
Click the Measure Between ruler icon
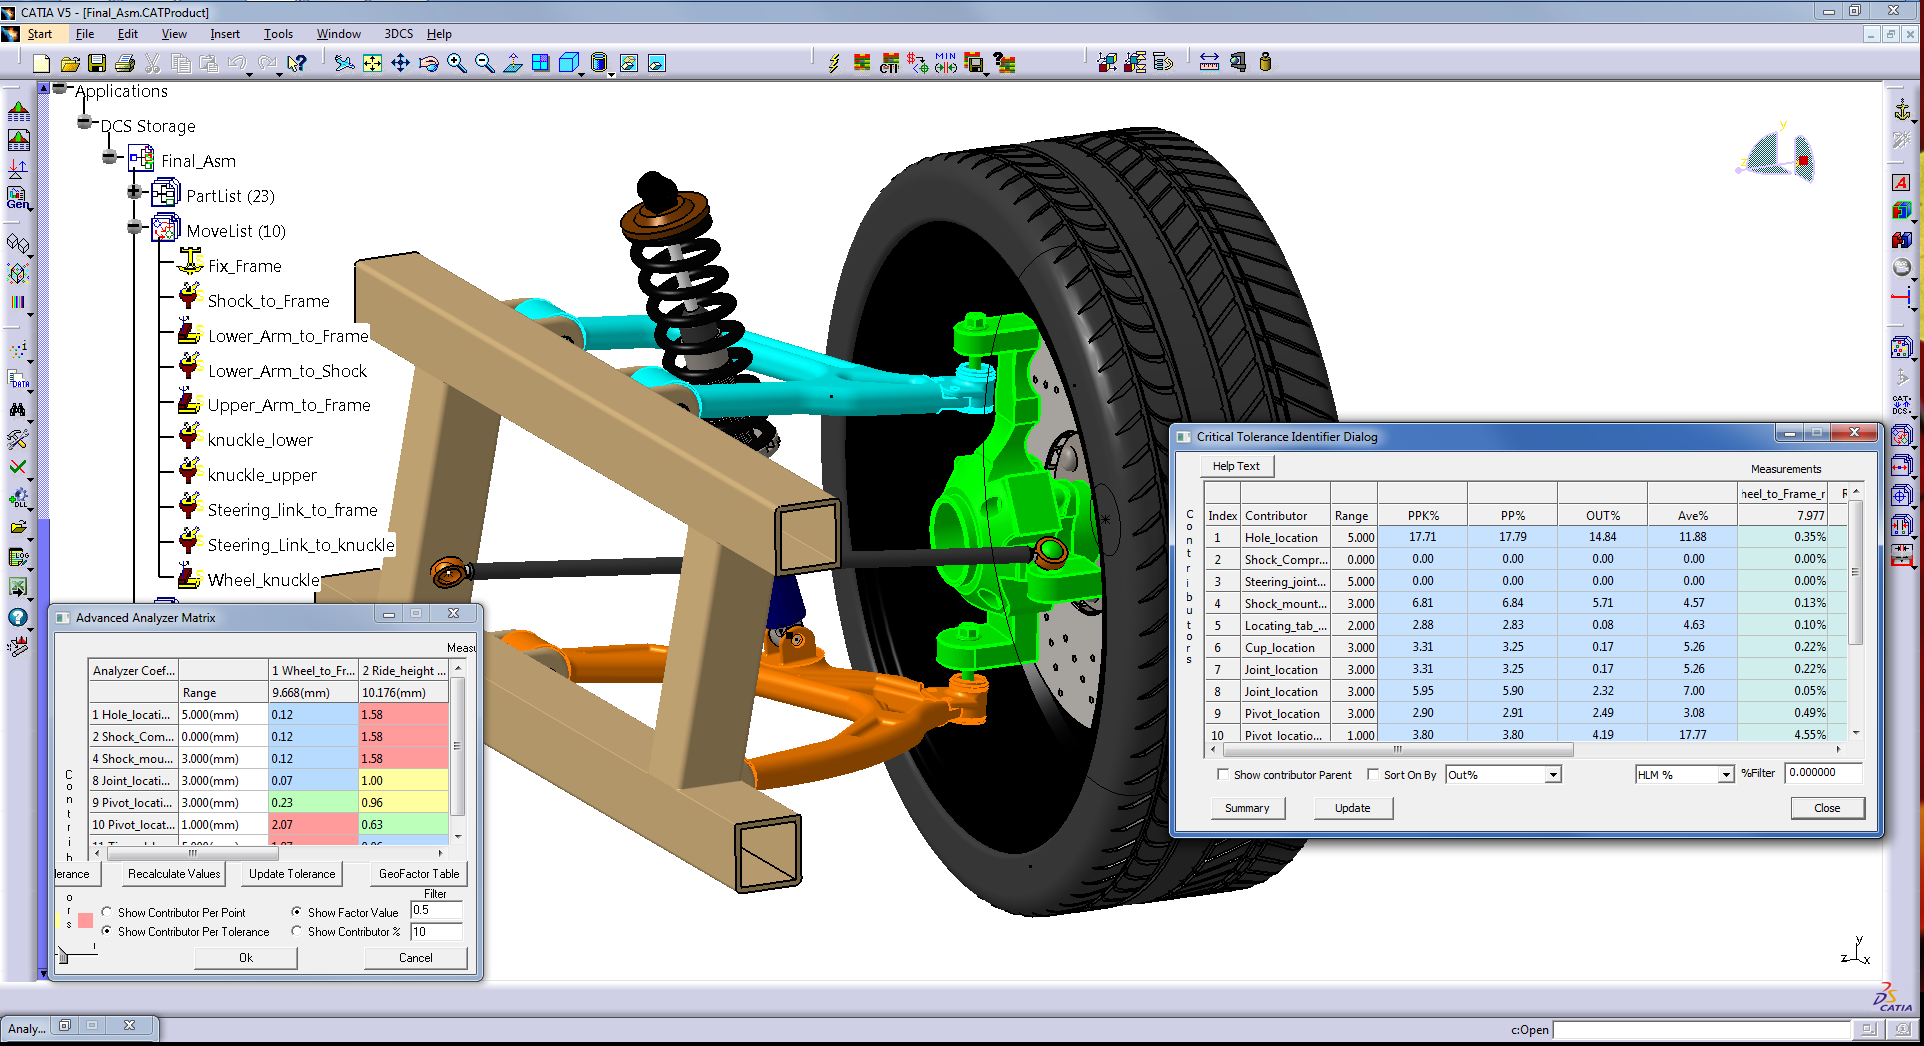click(1209, 63)
